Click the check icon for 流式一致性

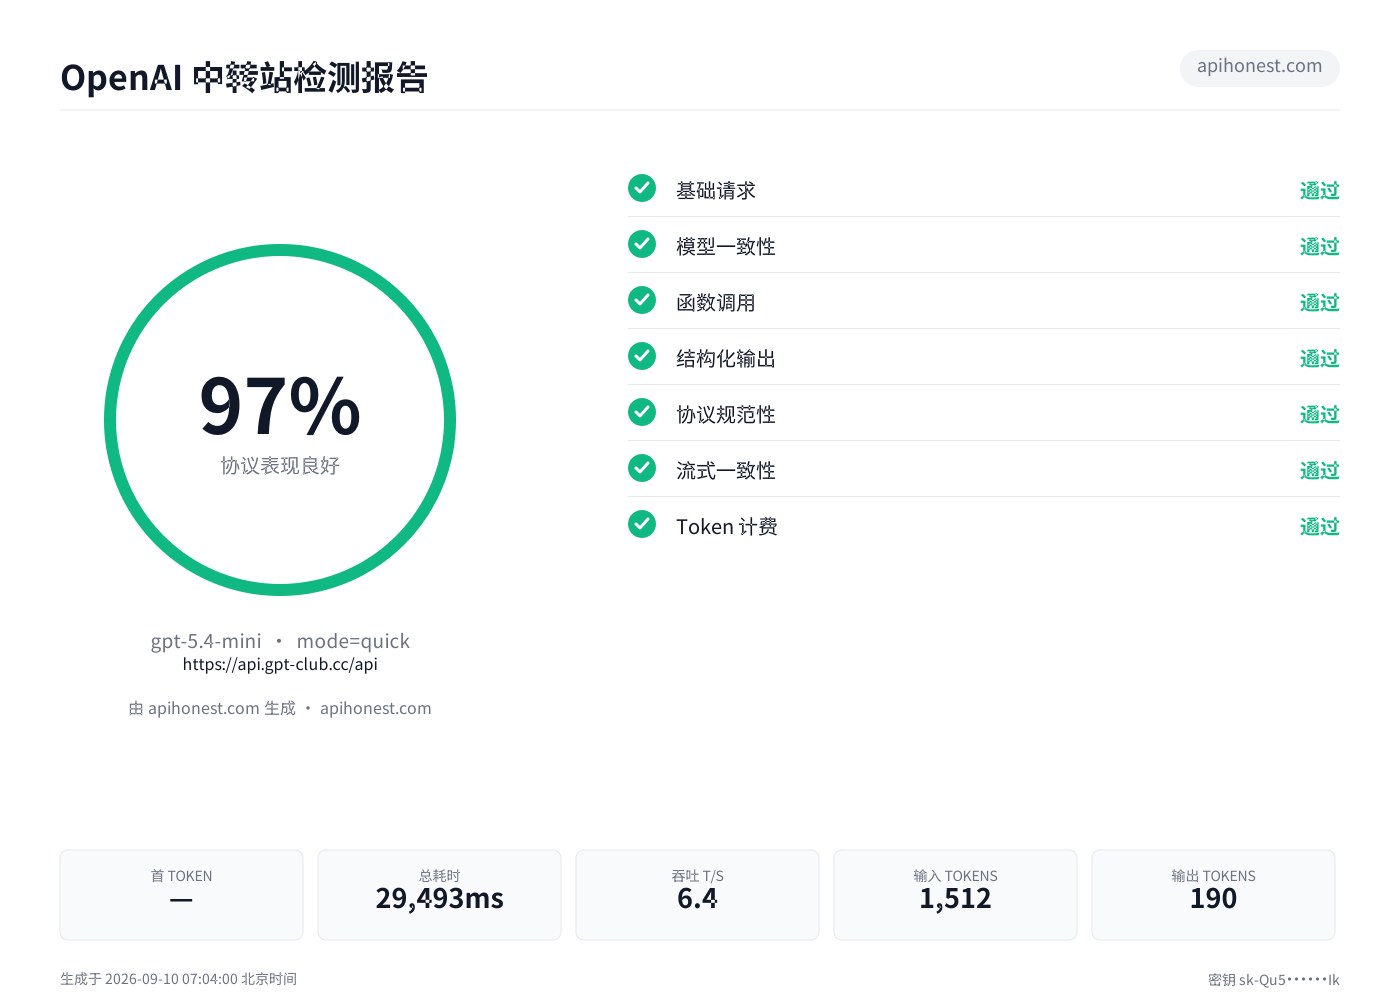(x=642, y=468)
